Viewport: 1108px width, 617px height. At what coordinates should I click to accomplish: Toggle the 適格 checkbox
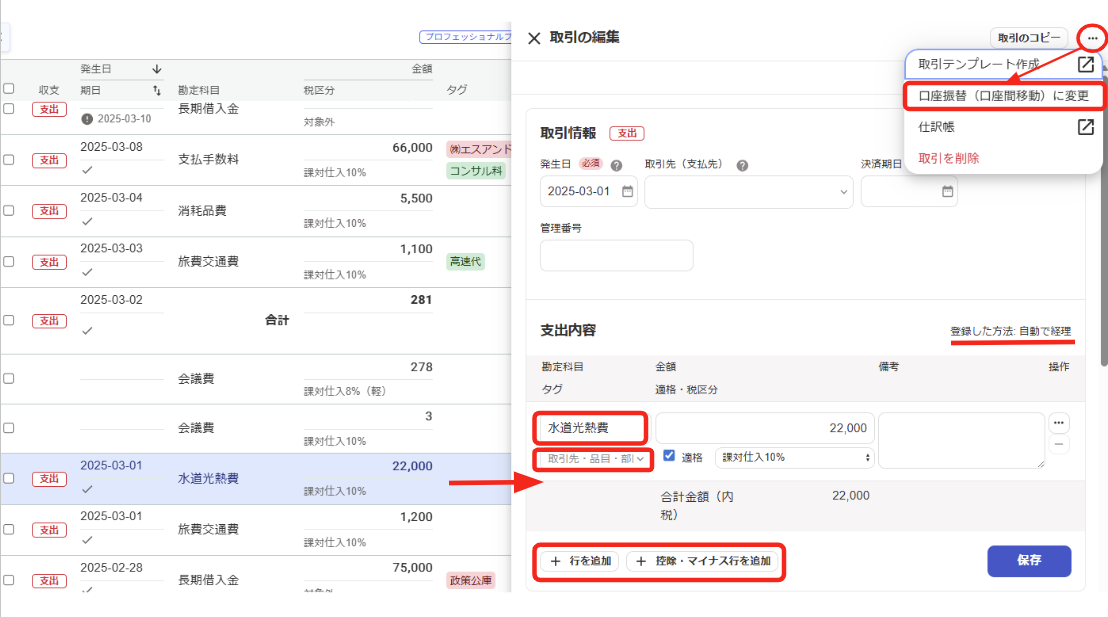point(670,456)
